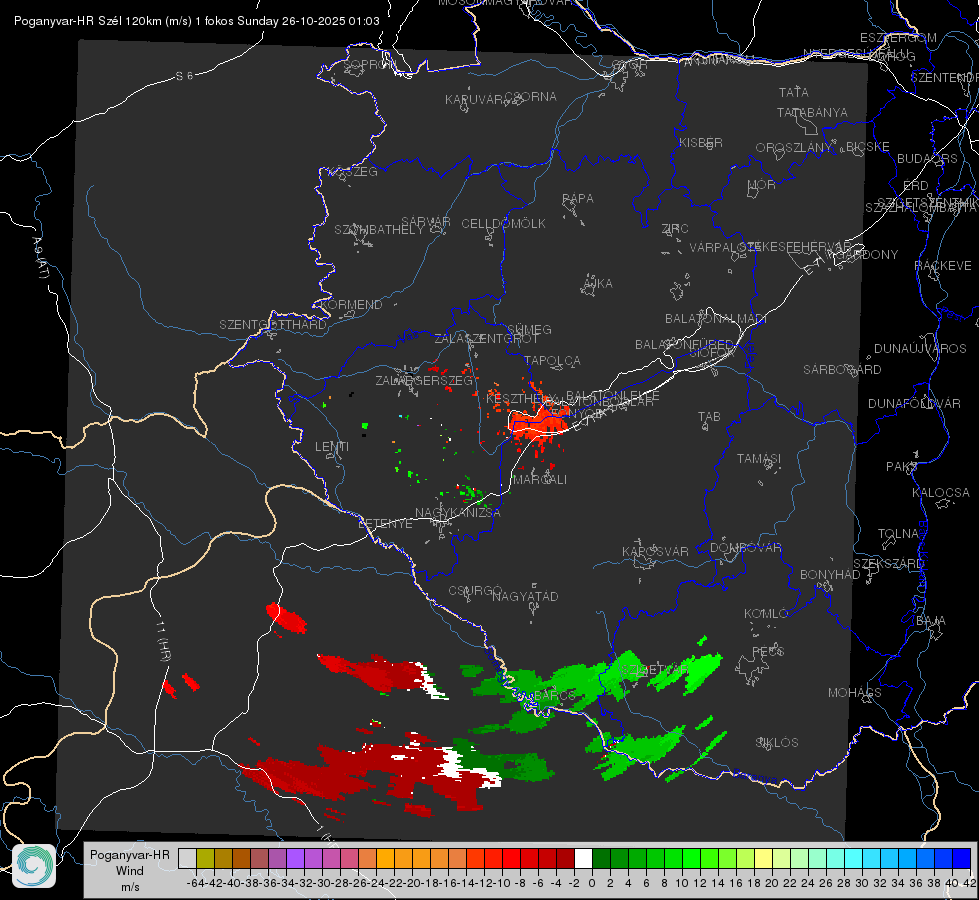Viewport: 979px width, 900px height.
Task: Click the TOLNA city label
Action: [898, 533]
